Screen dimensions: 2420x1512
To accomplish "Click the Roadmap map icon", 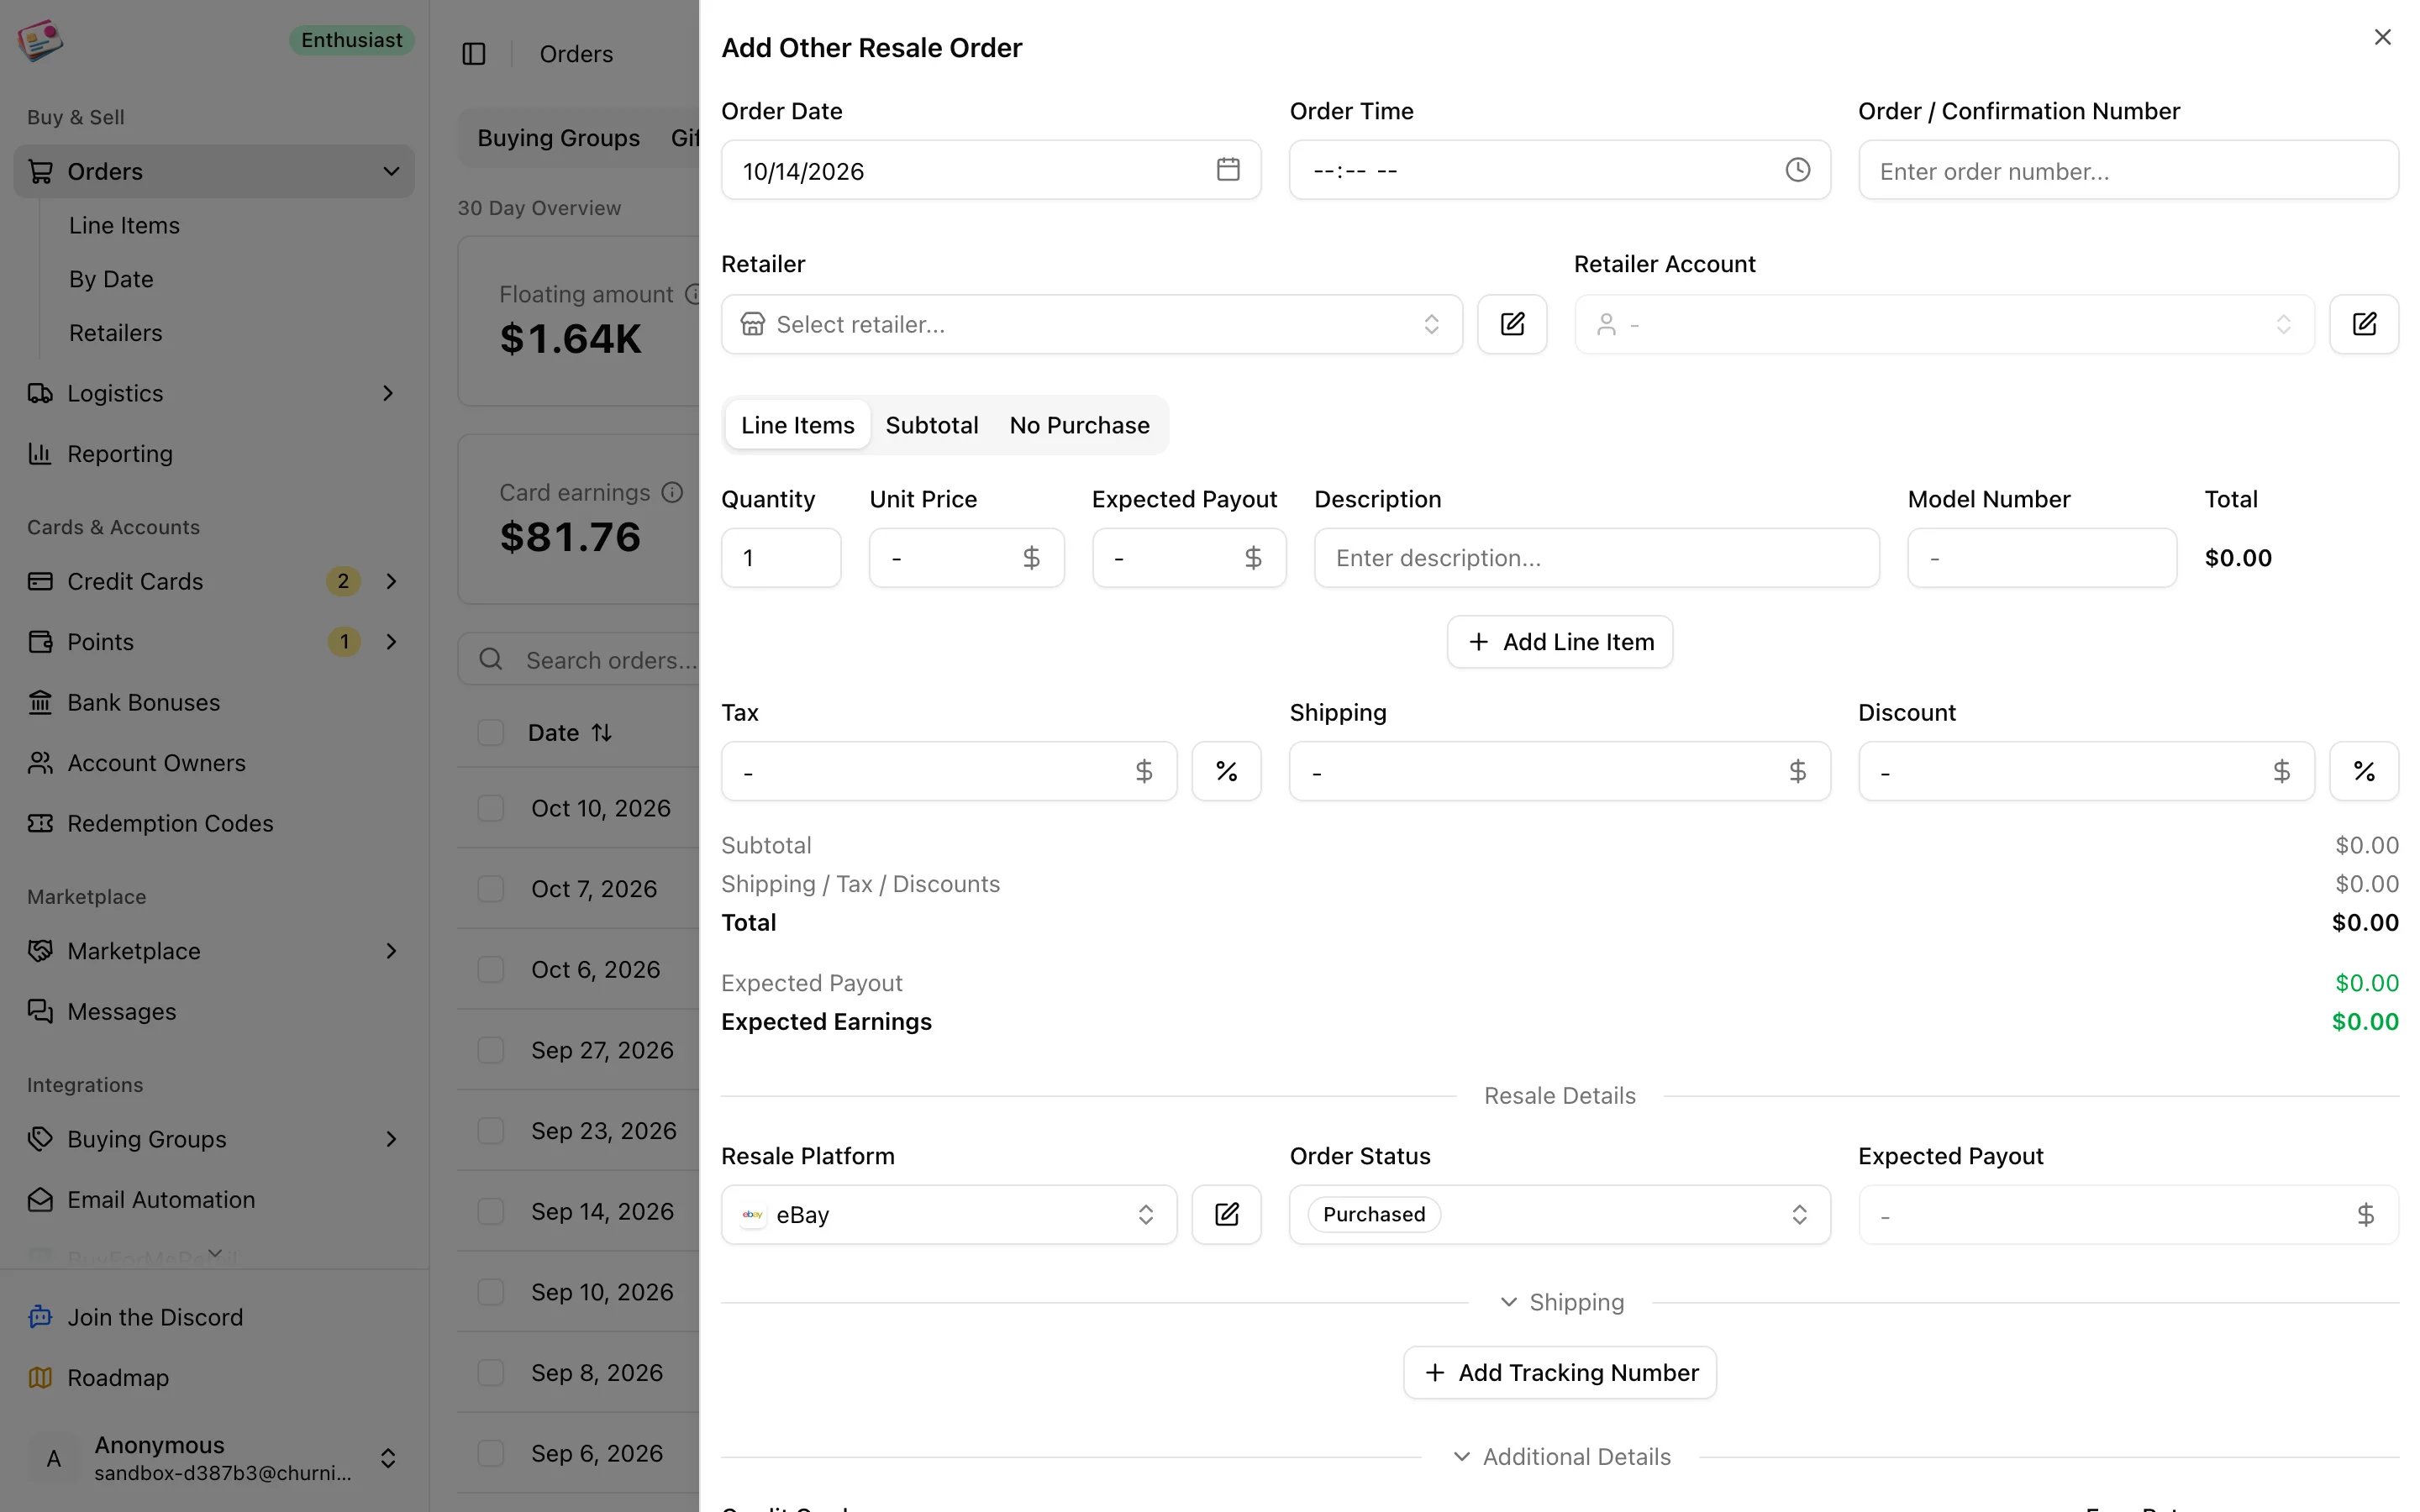I will [40, 1378].
